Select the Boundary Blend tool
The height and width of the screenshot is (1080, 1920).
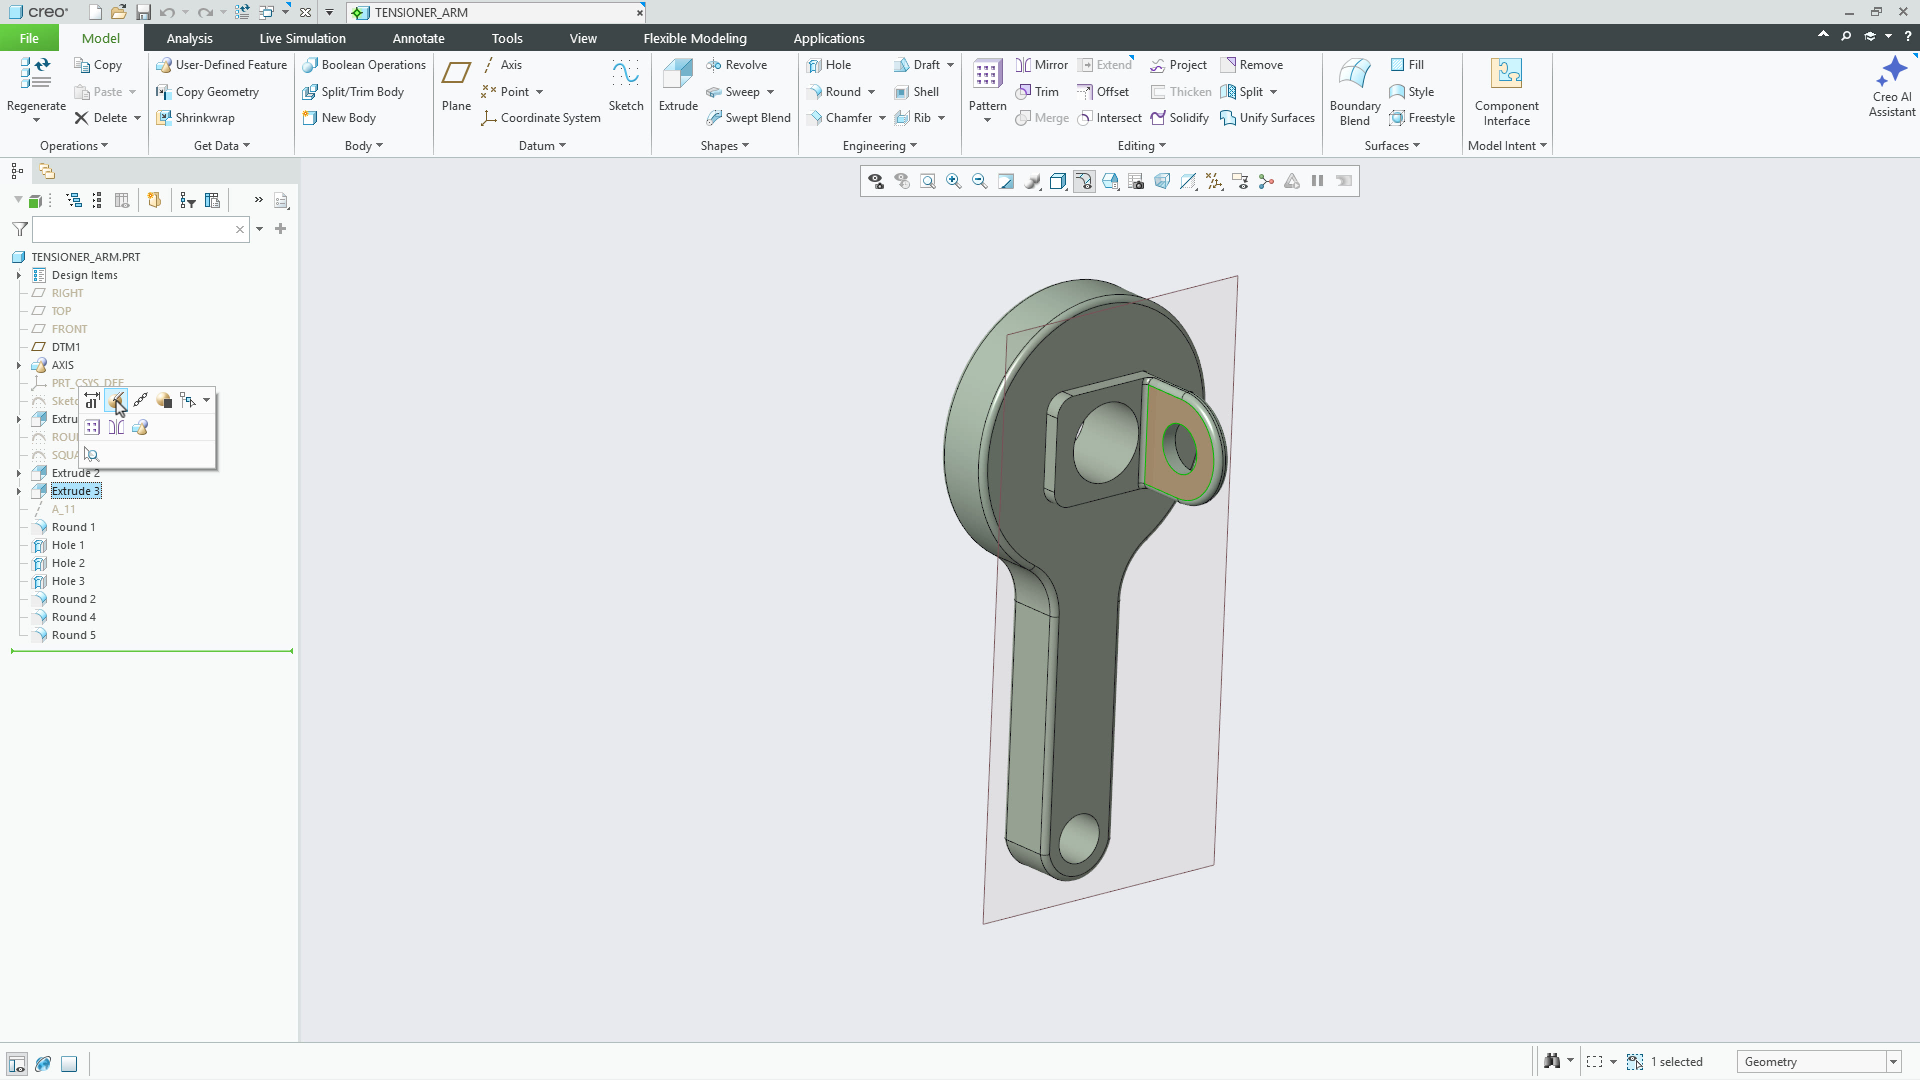click(1355, 92)
